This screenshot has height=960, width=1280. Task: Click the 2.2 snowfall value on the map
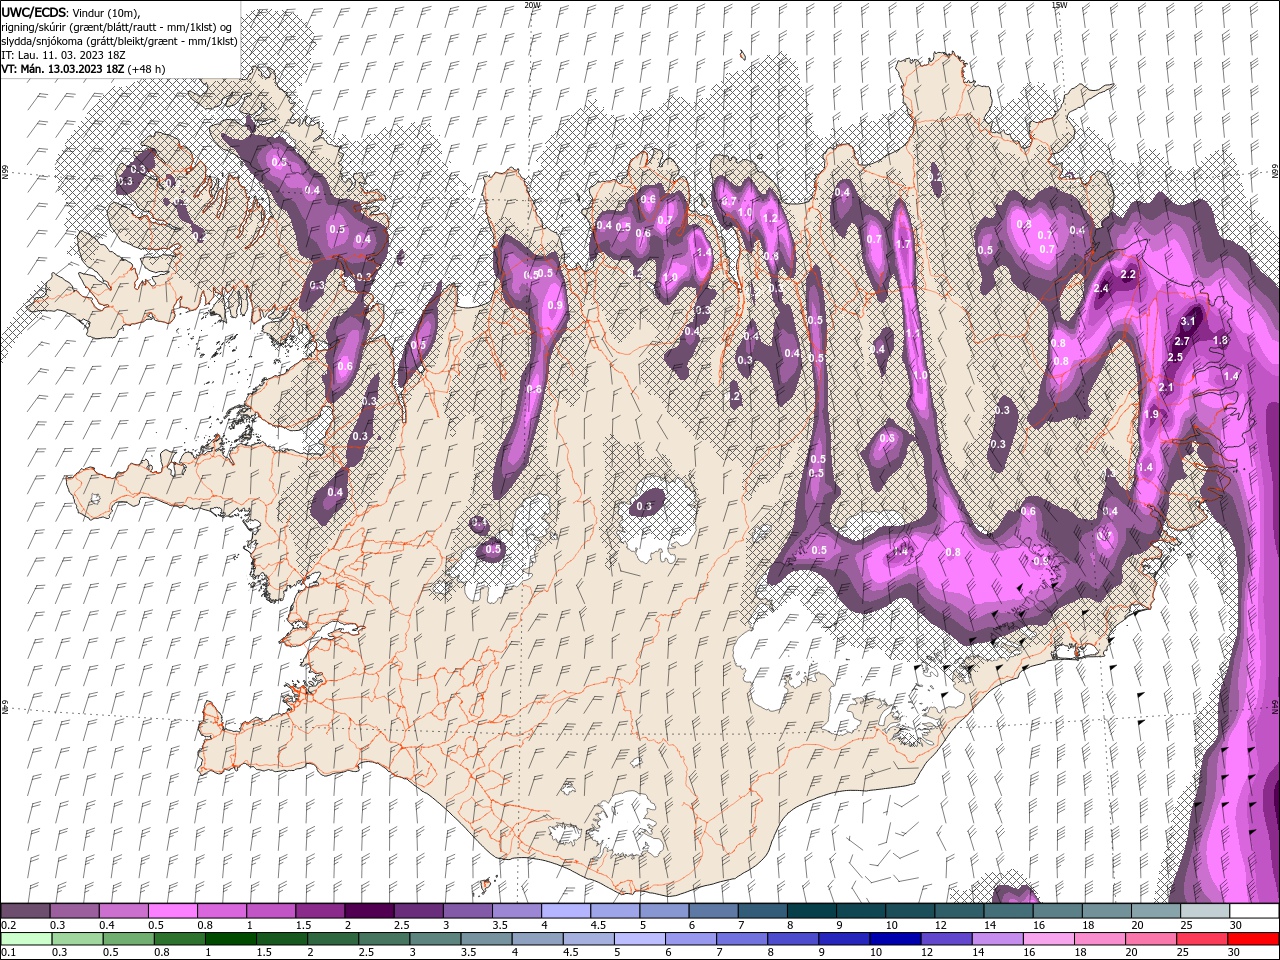(x=1129, y=274)
